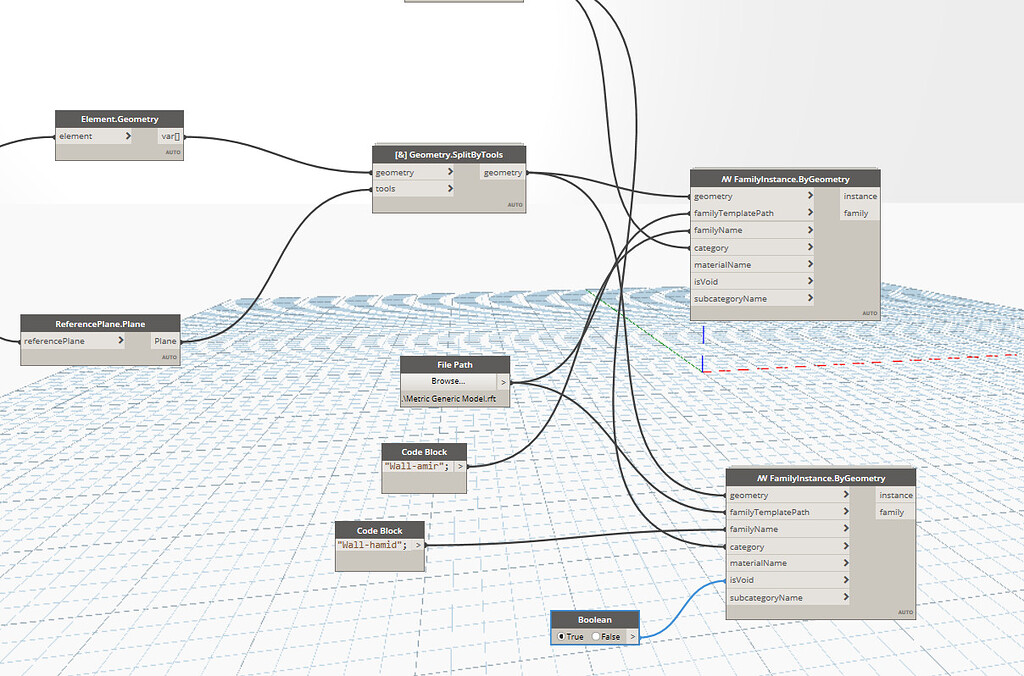Viewport: 1024px width, 676px height.
Task: Click the instance output port of upper FamilyInstance.ByGeometry
Action: (x=860, y=196)
